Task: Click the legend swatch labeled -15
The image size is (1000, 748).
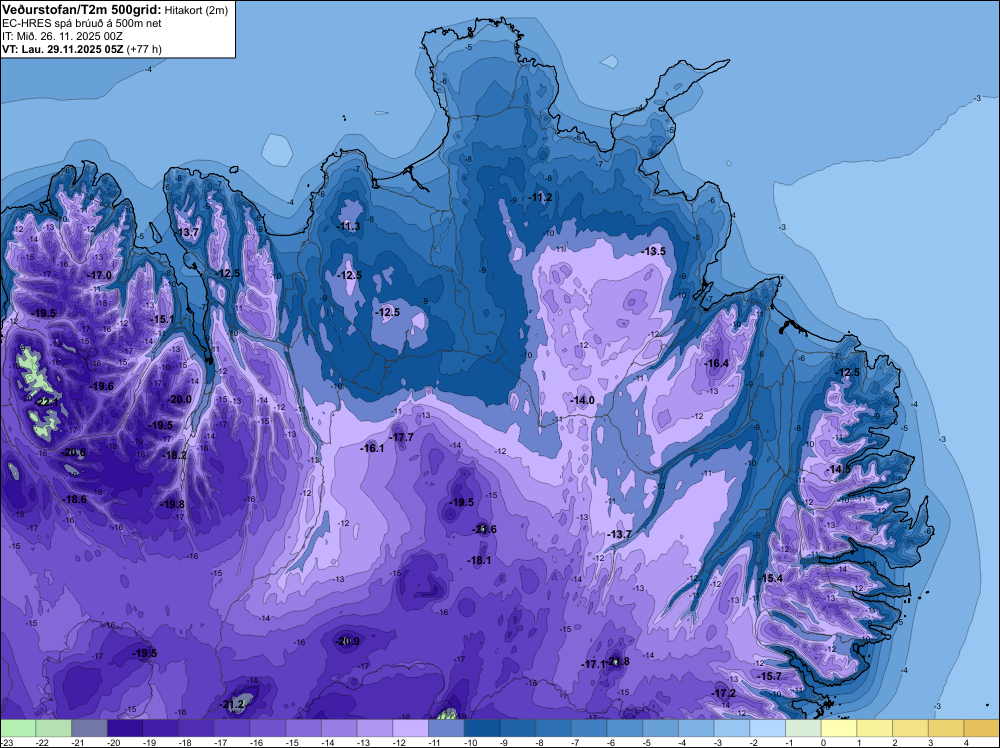Action: tap(304, 728)
